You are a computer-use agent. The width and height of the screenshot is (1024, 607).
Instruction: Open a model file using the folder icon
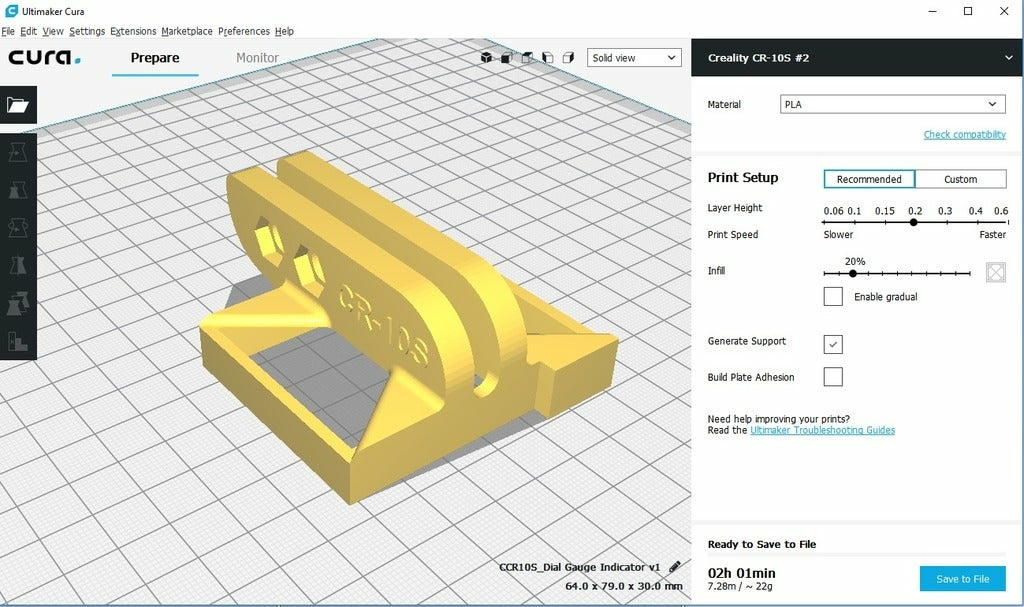[17, 104]
